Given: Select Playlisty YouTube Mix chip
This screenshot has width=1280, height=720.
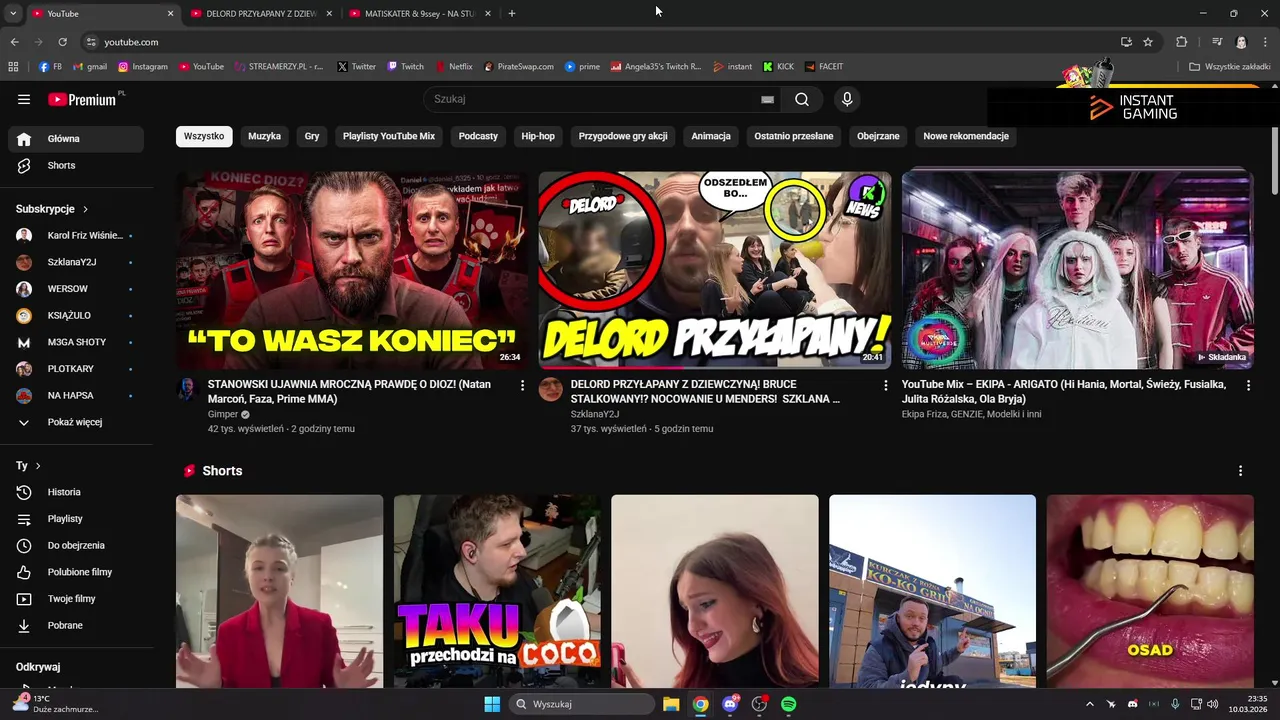Looking at the screenshot, I should point(389,136).
